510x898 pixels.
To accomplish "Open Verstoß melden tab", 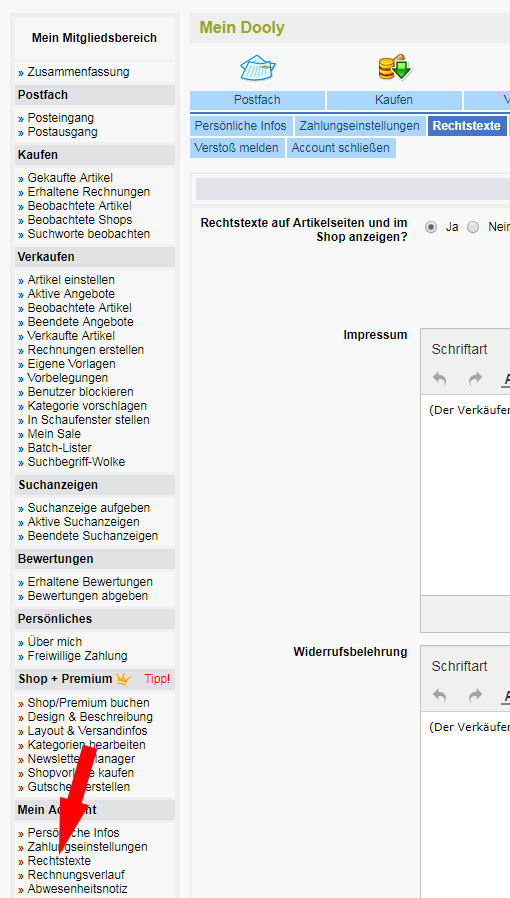I will pos(236,148).
